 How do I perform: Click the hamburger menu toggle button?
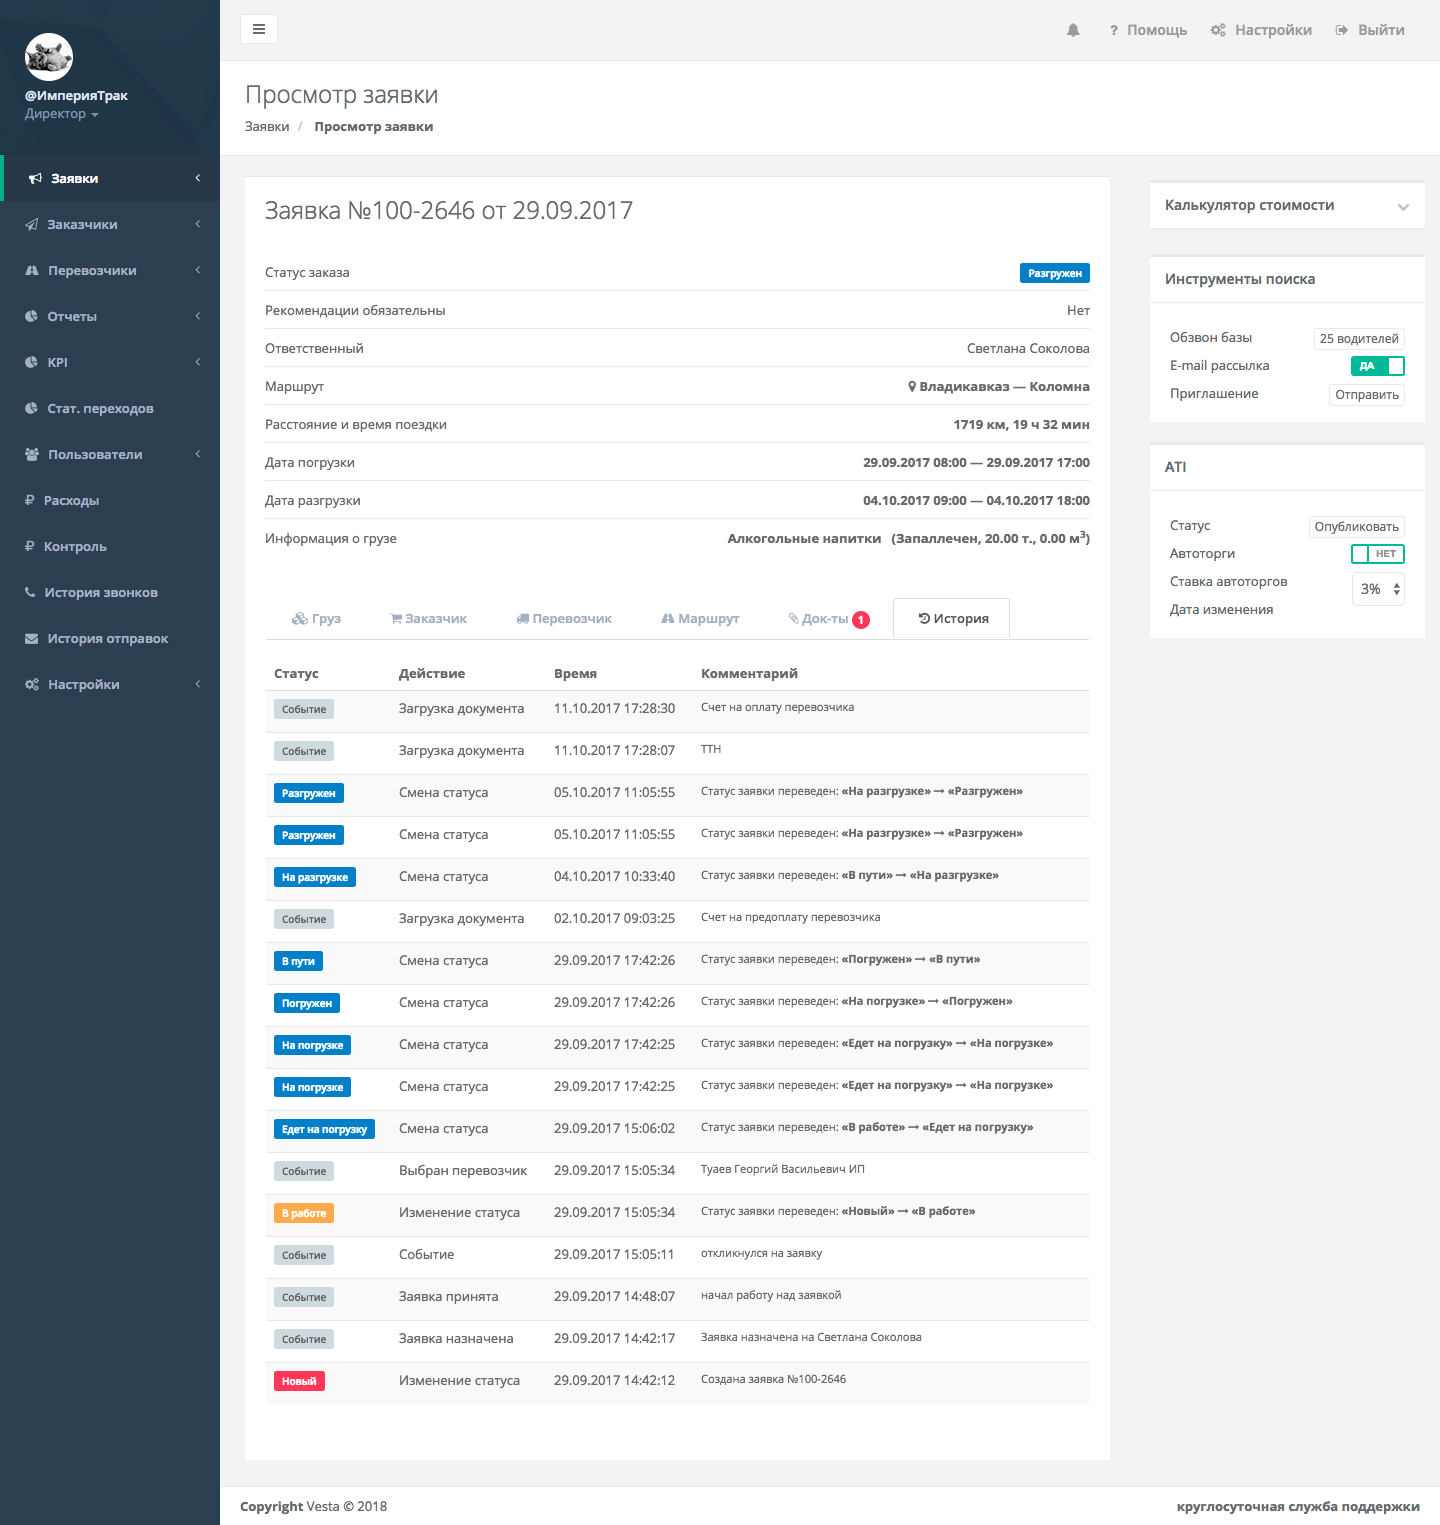click(x=259, y=29)
